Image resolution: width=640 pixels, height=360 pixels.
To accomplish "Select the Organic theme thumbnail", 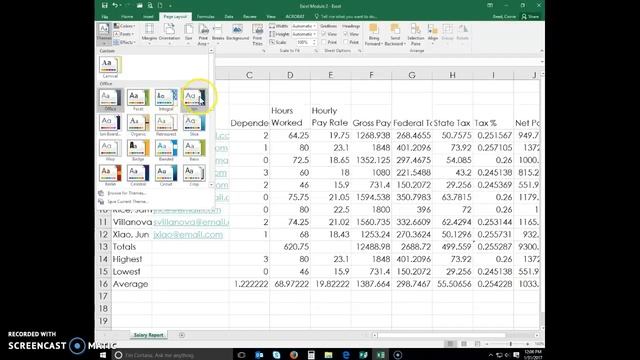I will [x=138, y=125].
